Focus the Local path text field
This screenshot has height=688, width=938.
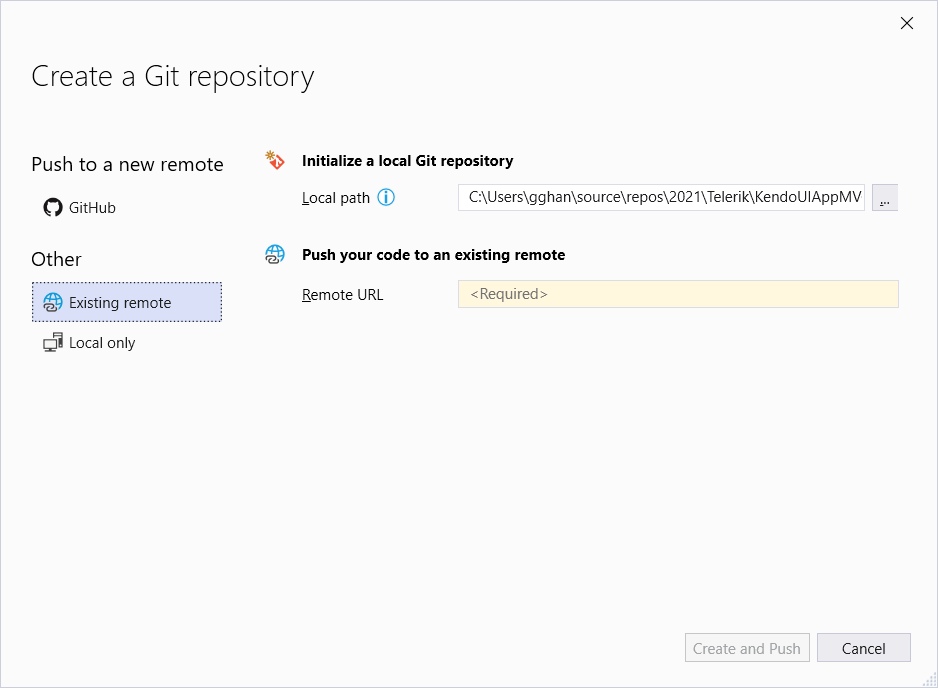pos(660,198)
